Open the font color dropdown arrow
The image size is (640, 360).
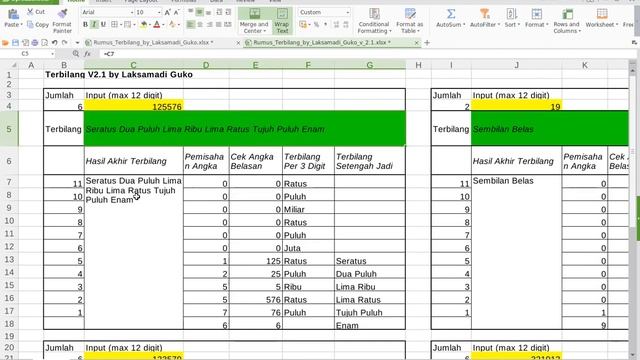point(163,25)
